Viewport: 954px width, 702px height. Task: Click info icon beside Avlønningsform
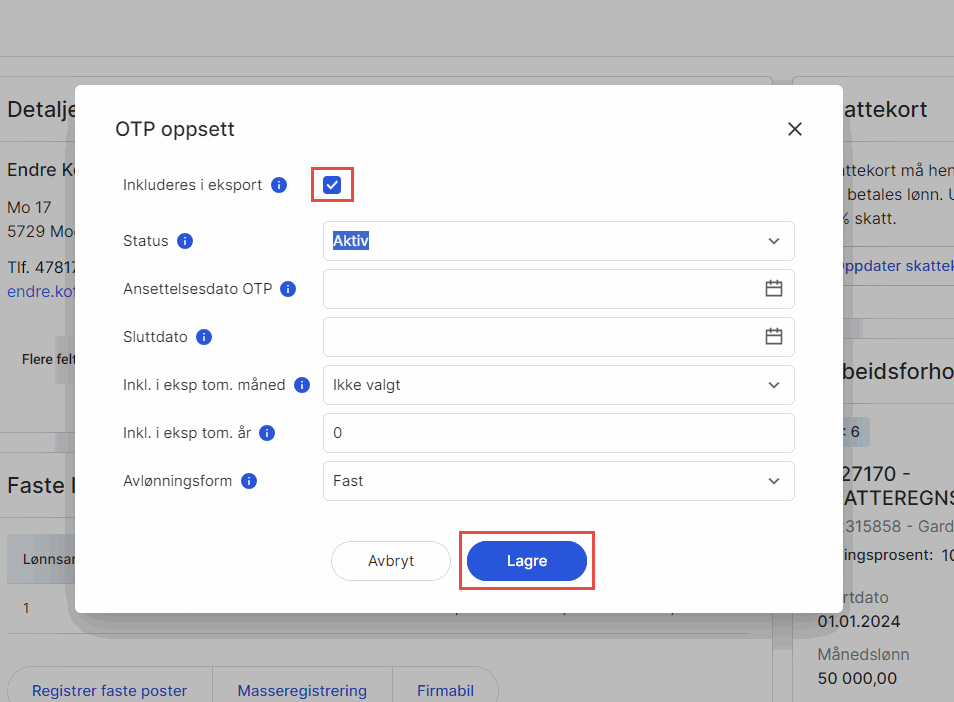[x=249, y=481]
